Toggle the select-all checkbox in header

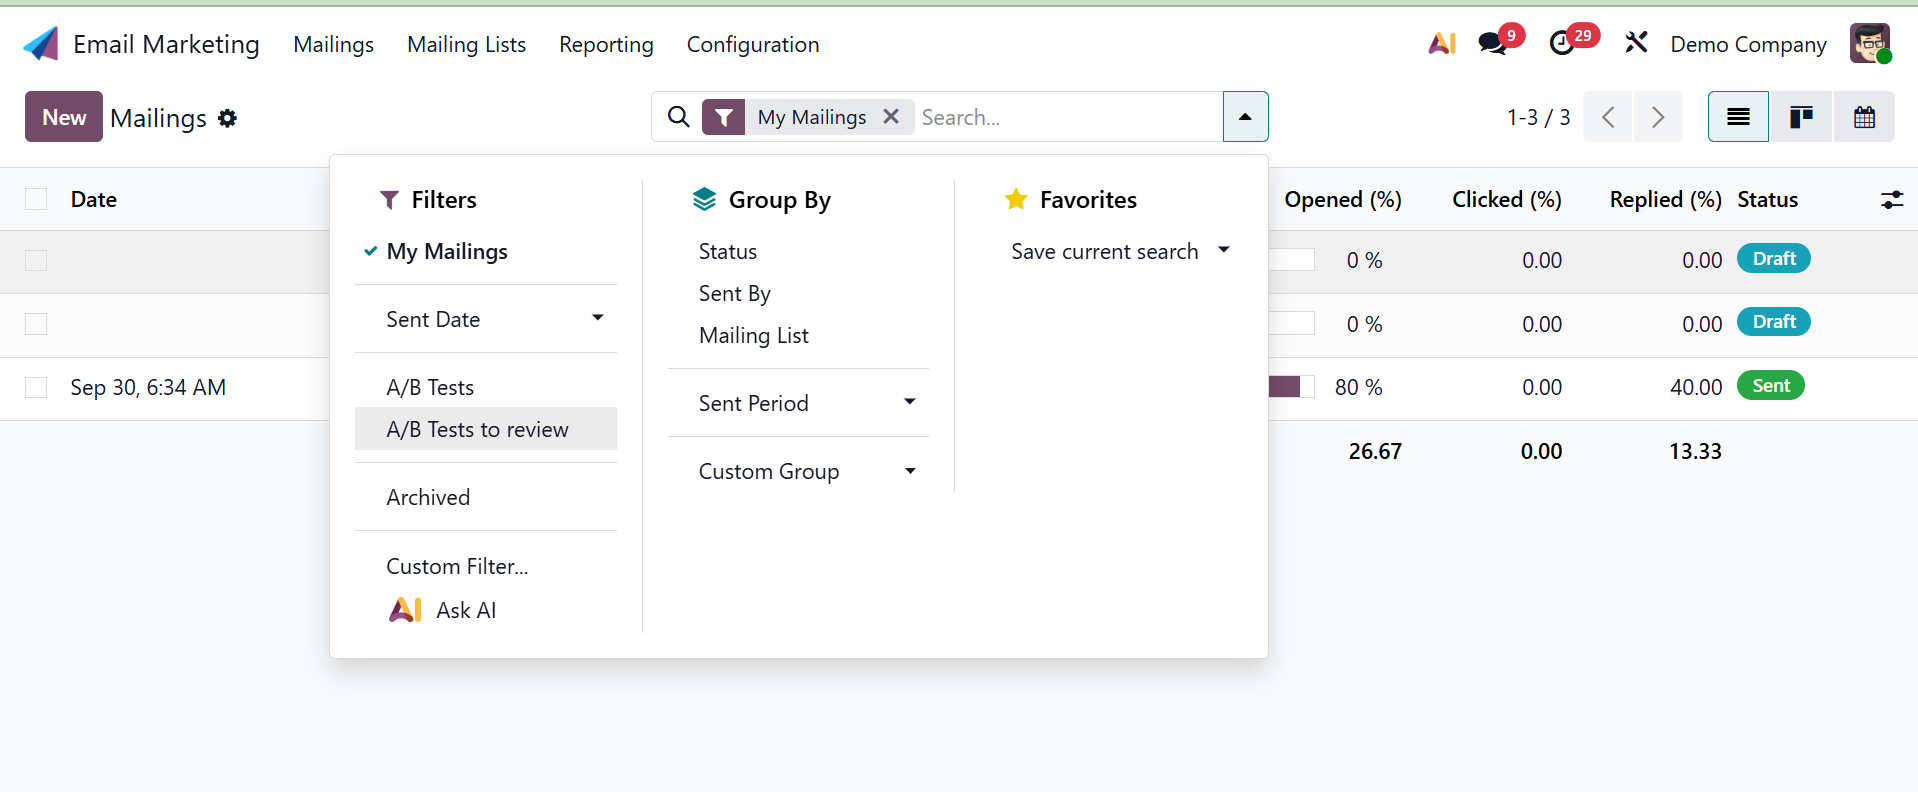coord(36,199)
